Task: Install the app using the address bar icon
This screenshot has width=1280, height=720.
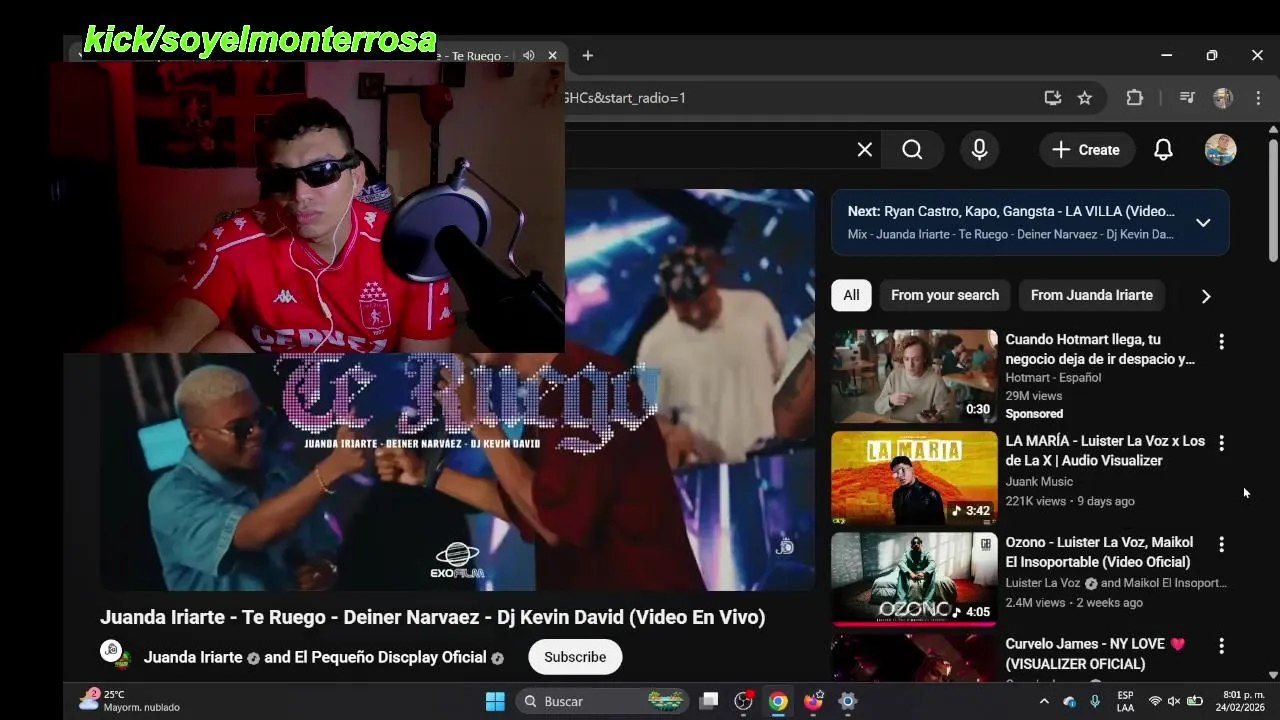Action: tap(1052, 98)
